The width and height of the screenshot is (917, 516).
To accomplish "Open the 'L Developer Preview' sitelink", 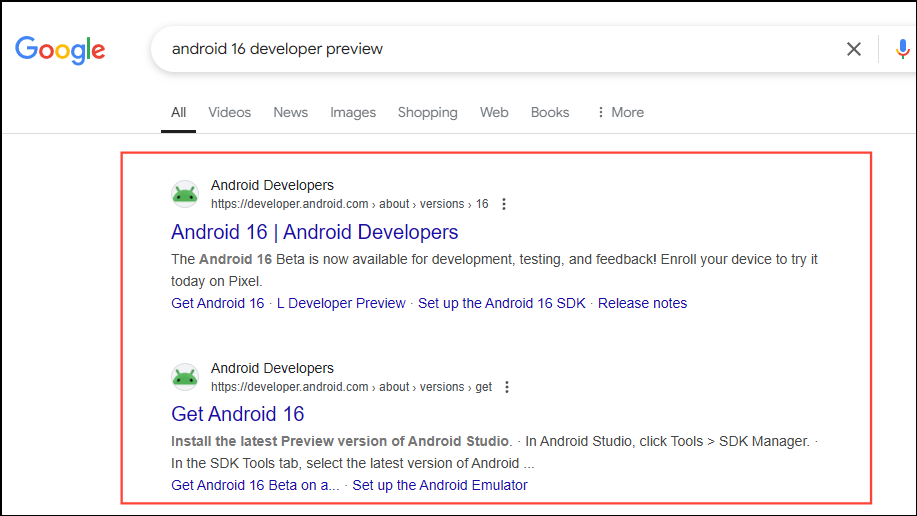I will tap(341, 303).
